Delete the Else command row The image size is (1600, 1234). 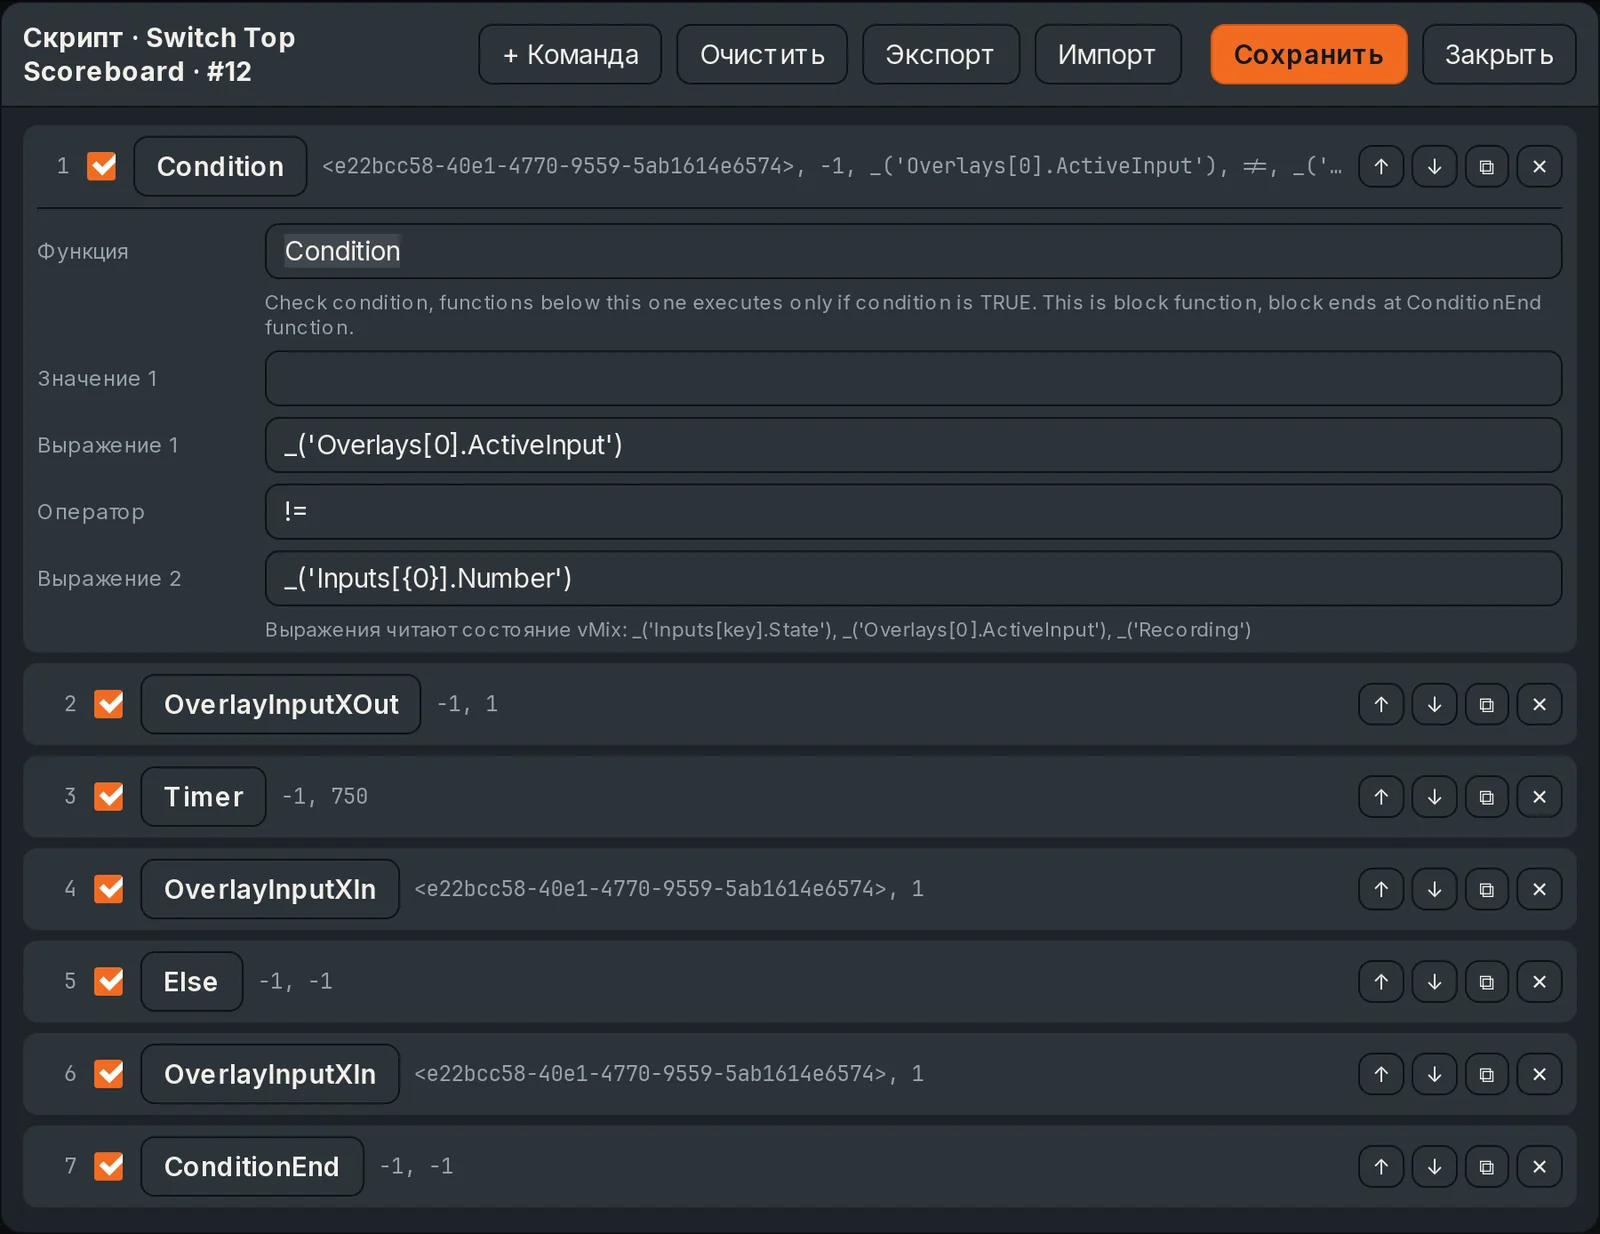pyautogui.click(x=1540, y=982)
